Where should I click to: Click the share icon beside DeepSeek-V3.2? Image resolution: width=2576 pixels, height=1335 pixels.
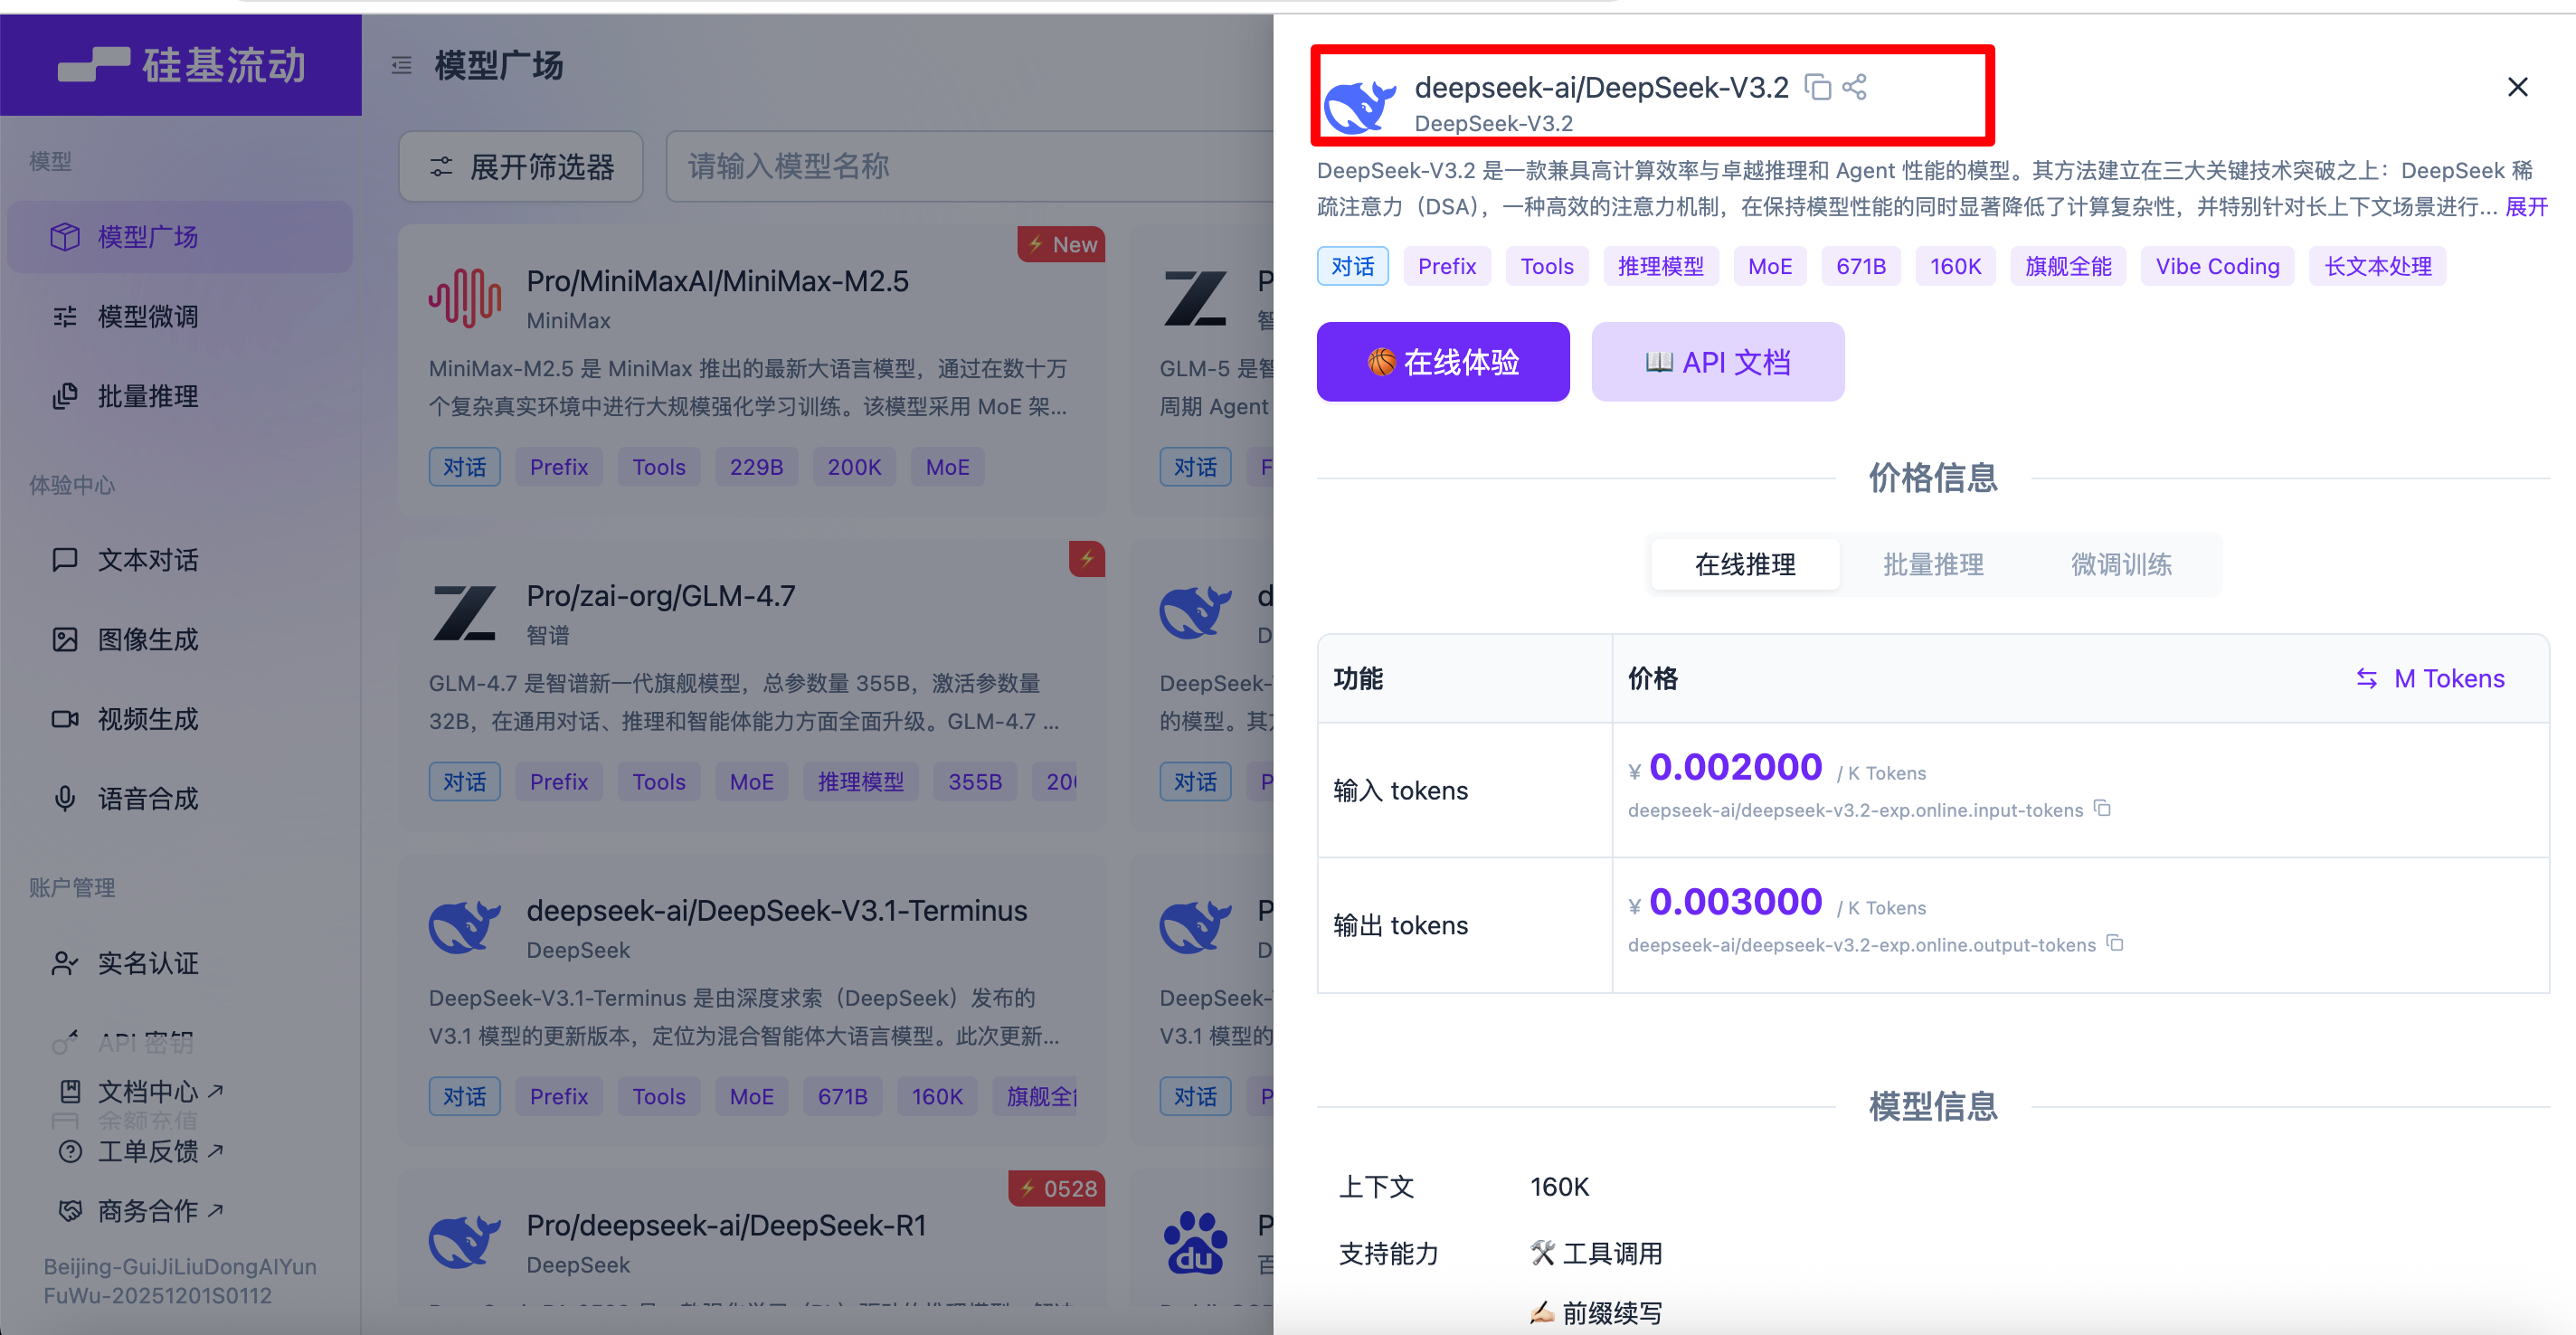pyautogui.click(x=1854, y=87)
